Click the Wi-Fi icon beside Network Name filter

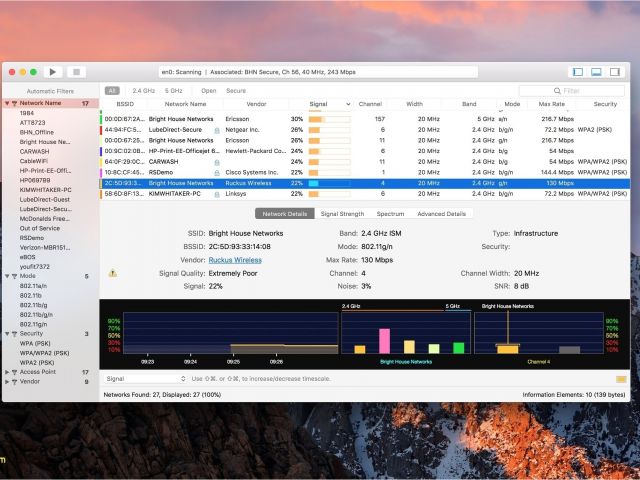[14, 103]
